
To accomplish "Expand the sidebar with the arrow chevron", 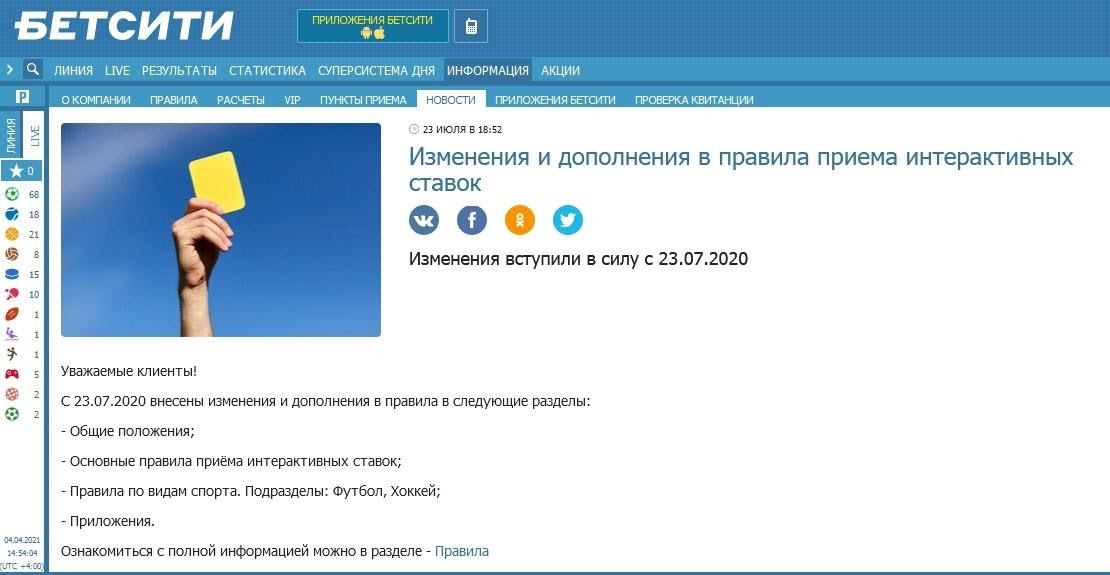I will pos(10,70).
